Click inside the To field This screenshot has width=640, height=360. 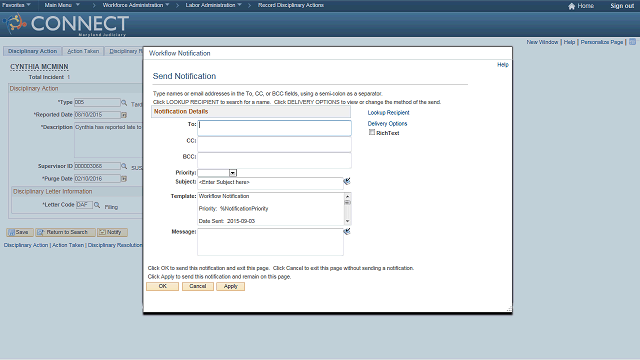click(x=274, y=128)
